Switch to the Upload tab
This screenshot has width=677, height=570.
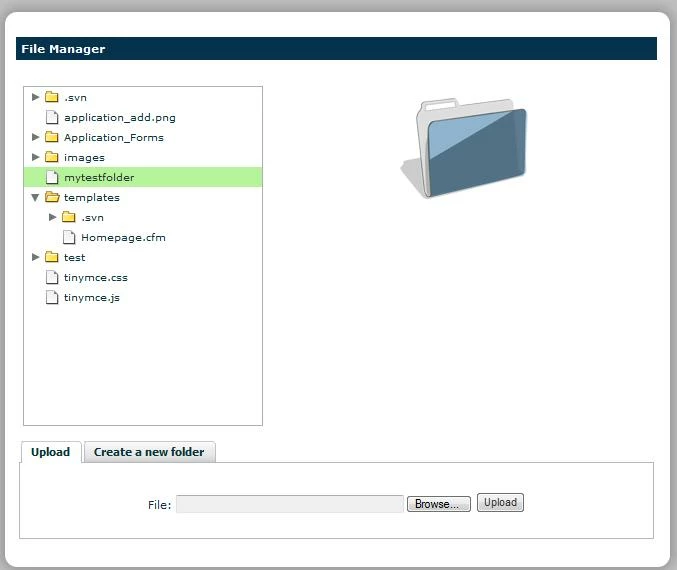pyautogui.click(x=51, y=452)
